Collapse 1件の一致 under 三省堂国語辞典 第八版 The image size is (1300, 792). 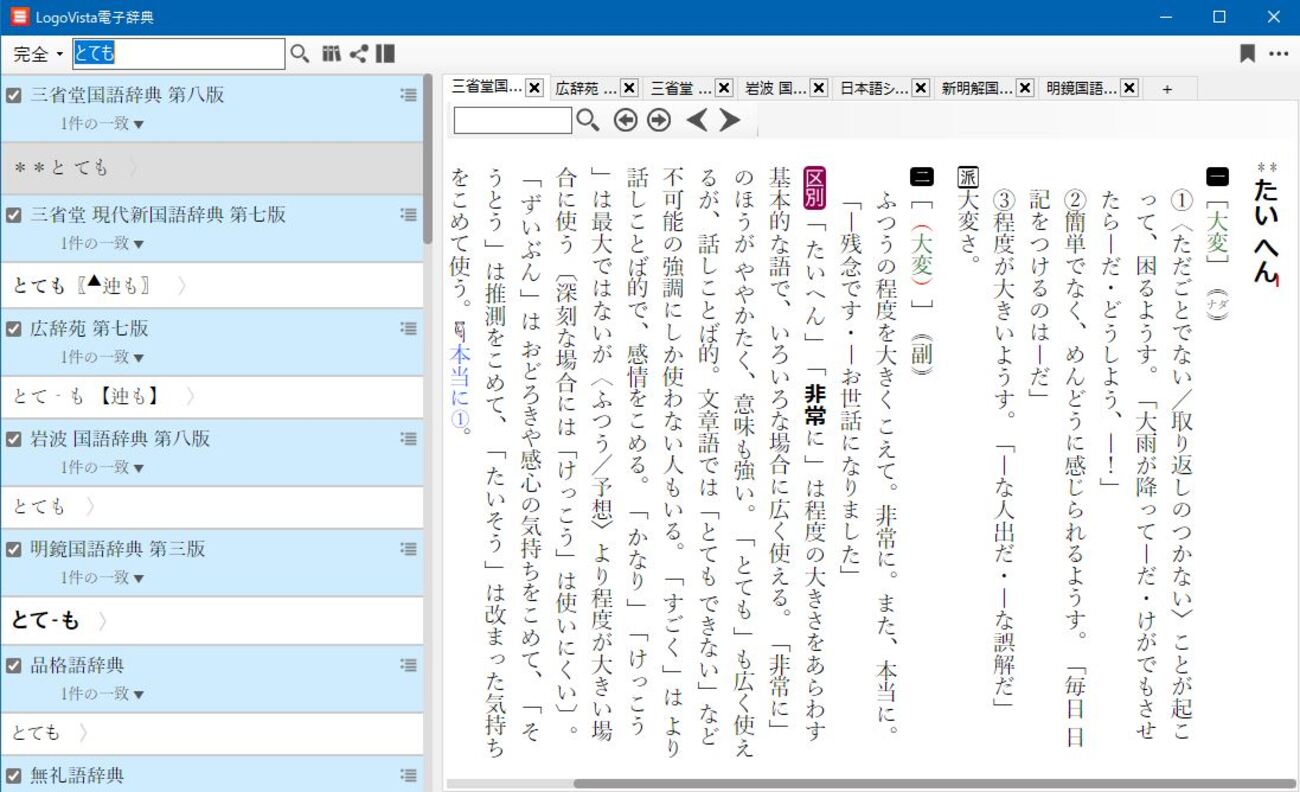(x=101, y=124)
